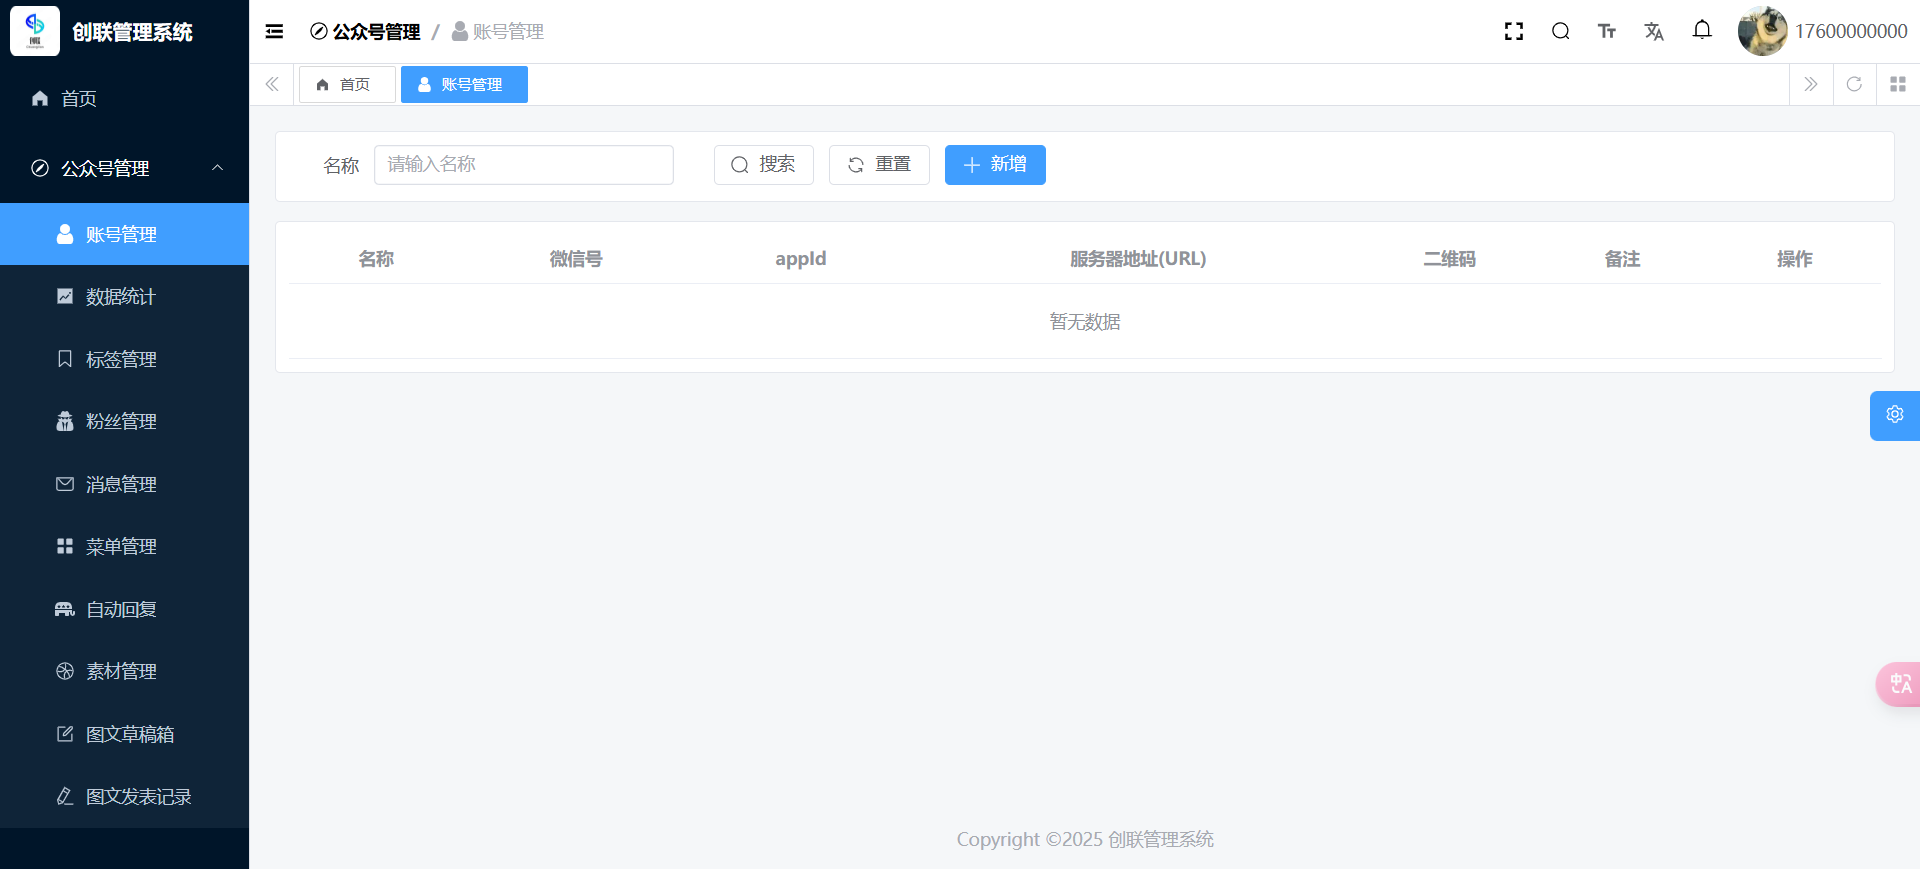Click the 备注 column header

point(1622,259)
